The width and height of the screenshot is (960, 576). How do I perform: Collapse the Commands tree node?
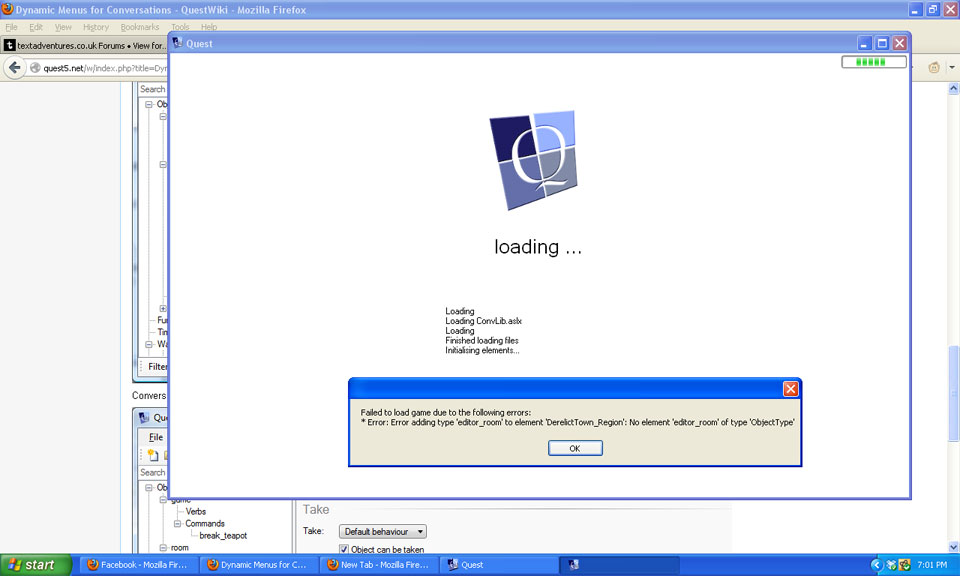177,523
